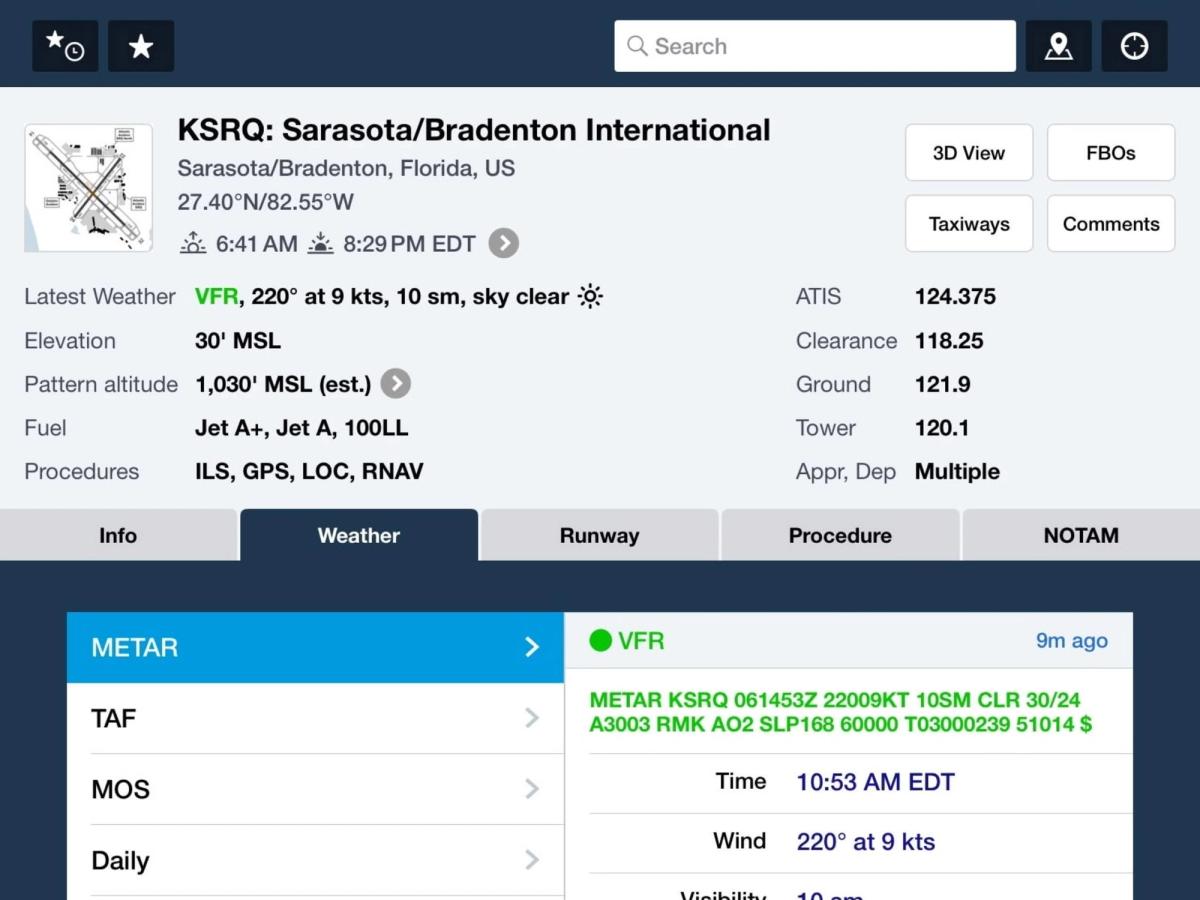Viewport: 1200px width, 900px height.
Task: Open the recent favorites star-clock icon
Action: (65, 46)
